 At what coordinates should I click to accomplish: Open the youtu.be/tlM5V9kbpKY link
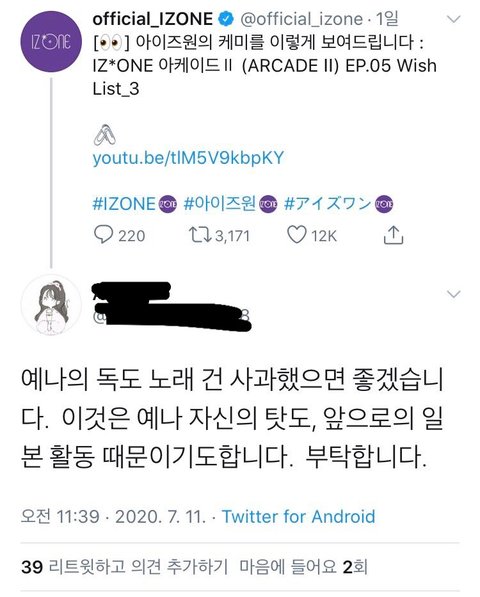pyautogui.click(x=188, y=158)
